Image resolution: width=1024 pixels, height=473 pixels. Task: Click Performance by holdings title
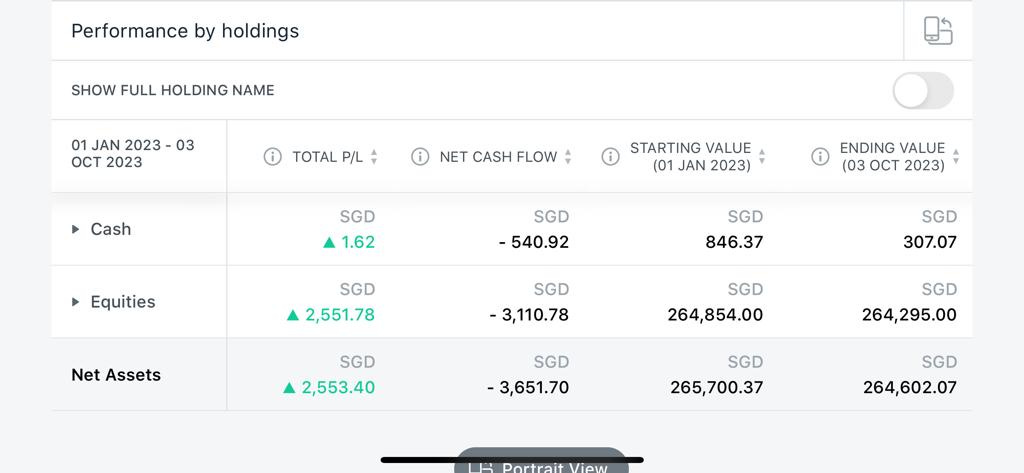click(185, 31)
